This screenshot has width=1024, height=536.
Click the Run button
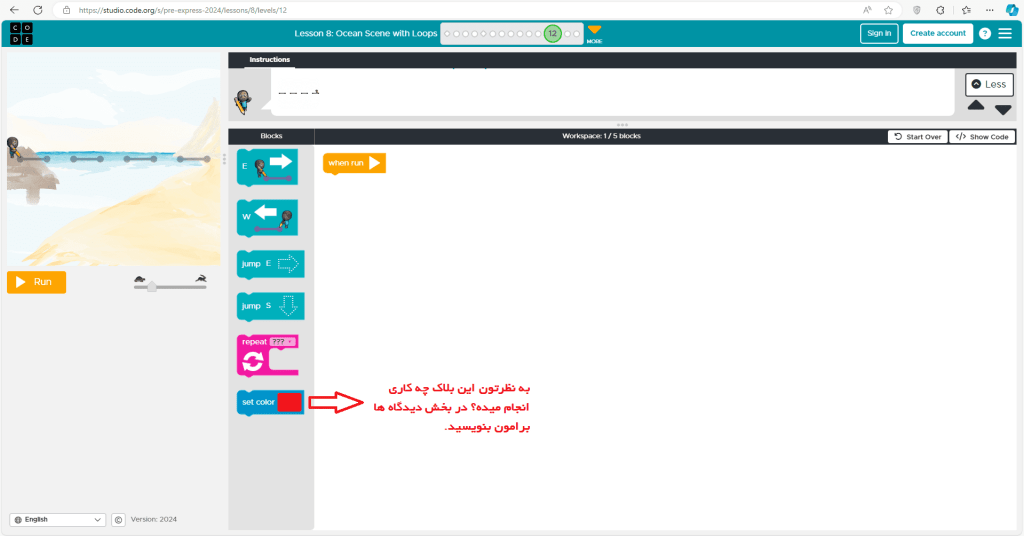point(37,282)
